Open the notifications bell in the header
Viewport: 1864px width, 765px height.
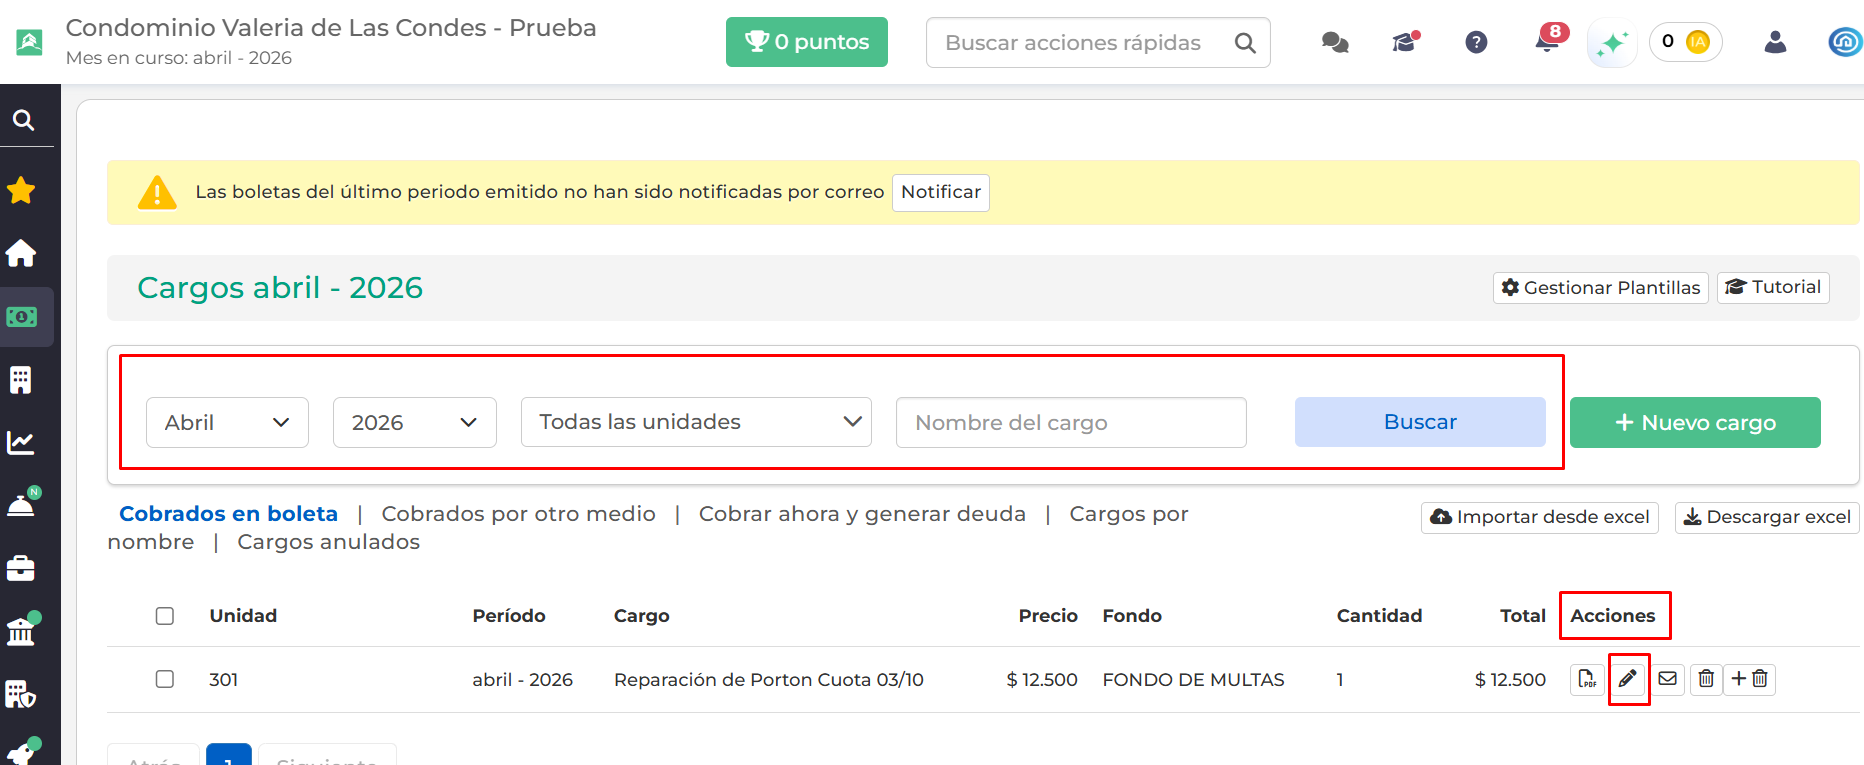pyautogui.click(x=1546, y=42)
